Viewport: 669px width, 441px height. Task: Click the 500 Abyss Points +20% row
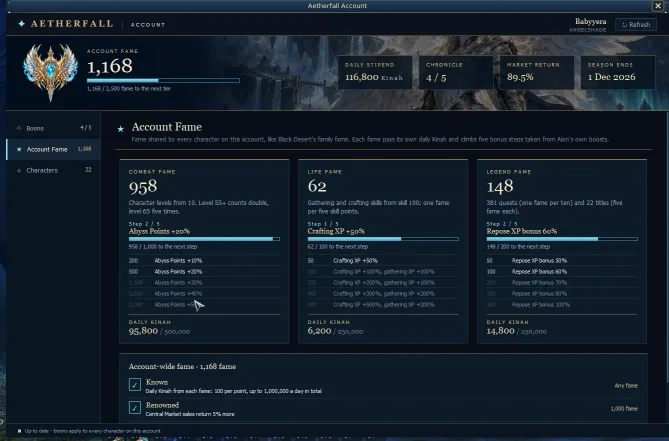point(204,272)
